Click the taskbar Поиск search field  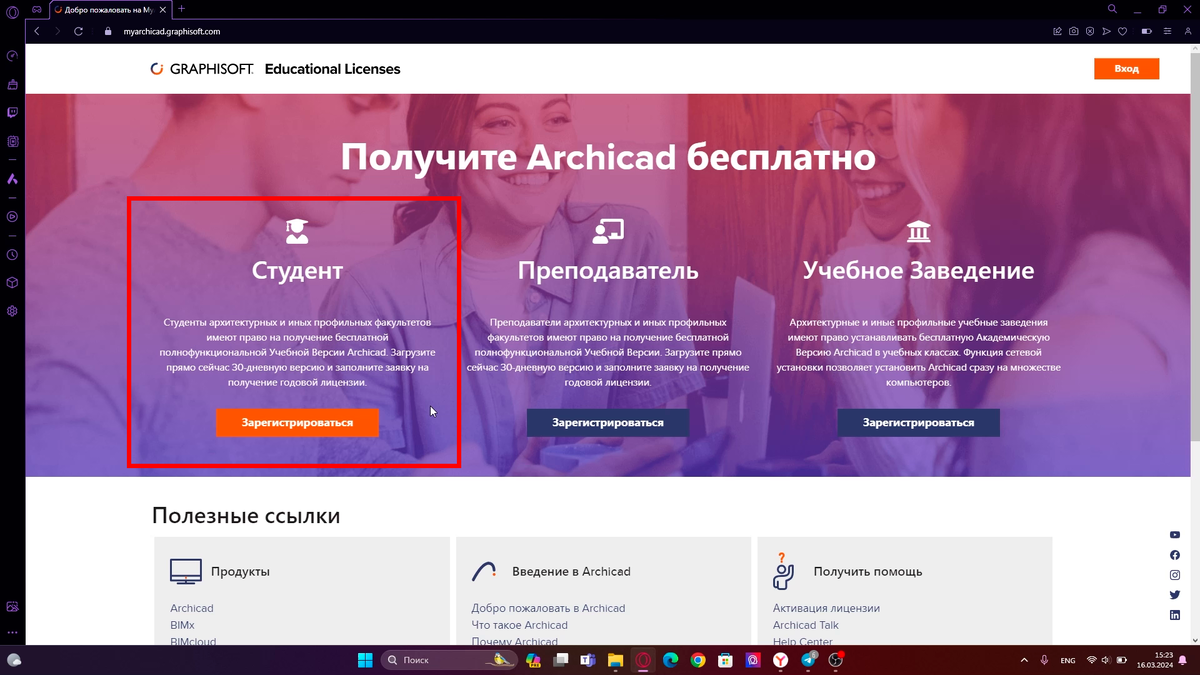coord(449,660)
